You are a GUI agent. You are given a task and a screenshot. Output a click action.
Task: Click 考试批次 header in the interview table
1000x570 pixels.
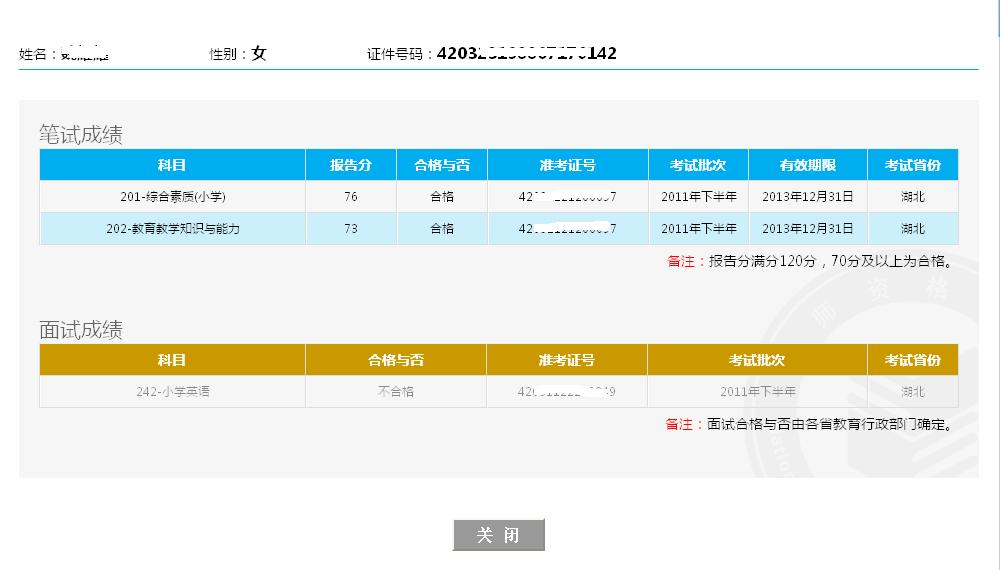[757, 360]
